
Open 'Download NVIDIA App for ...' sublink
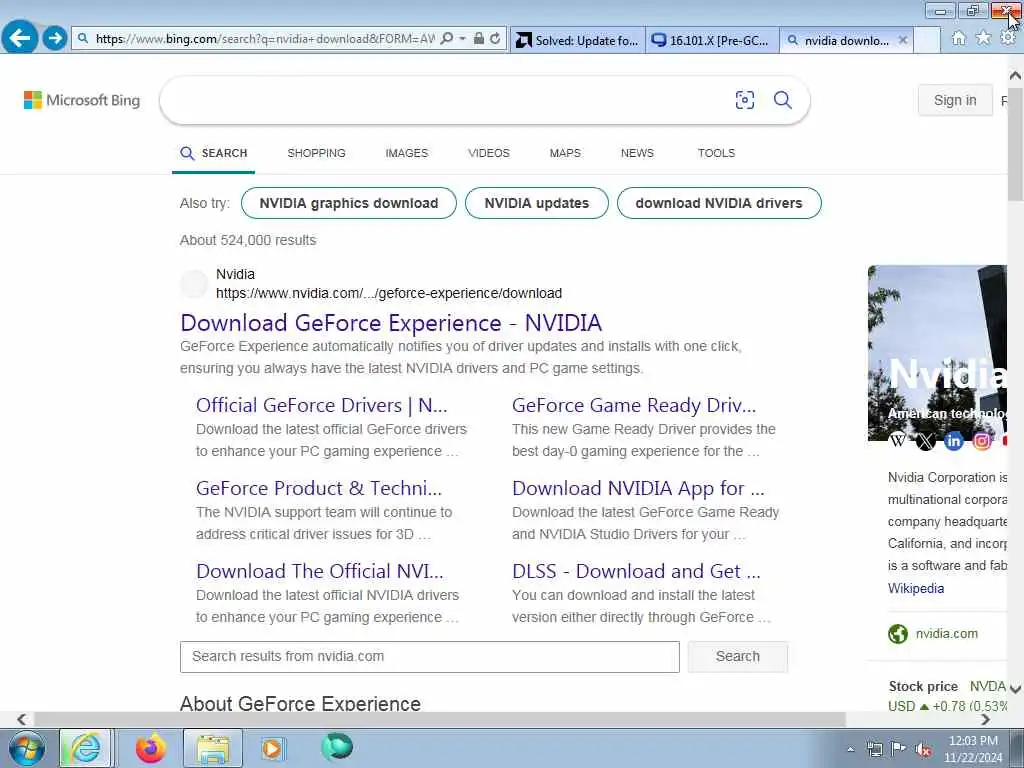click(x=638, y=488)
